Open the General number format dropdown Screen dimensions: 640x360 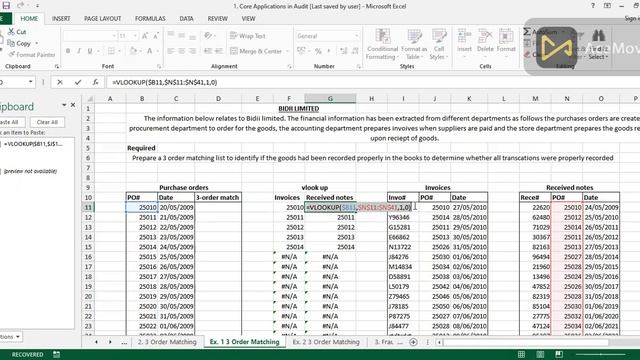click(x=356, y=36)
